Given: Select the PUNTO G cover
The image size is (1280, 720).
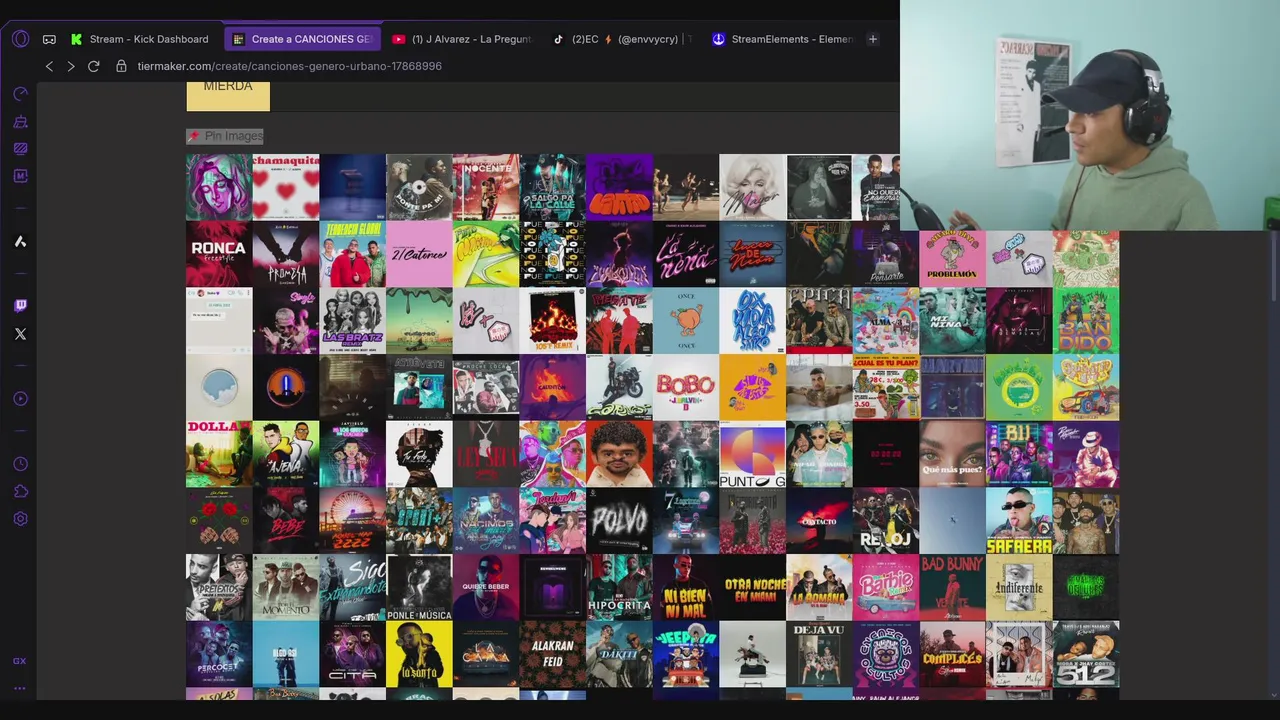Looking at the screenshot, I should coord(752,454).
